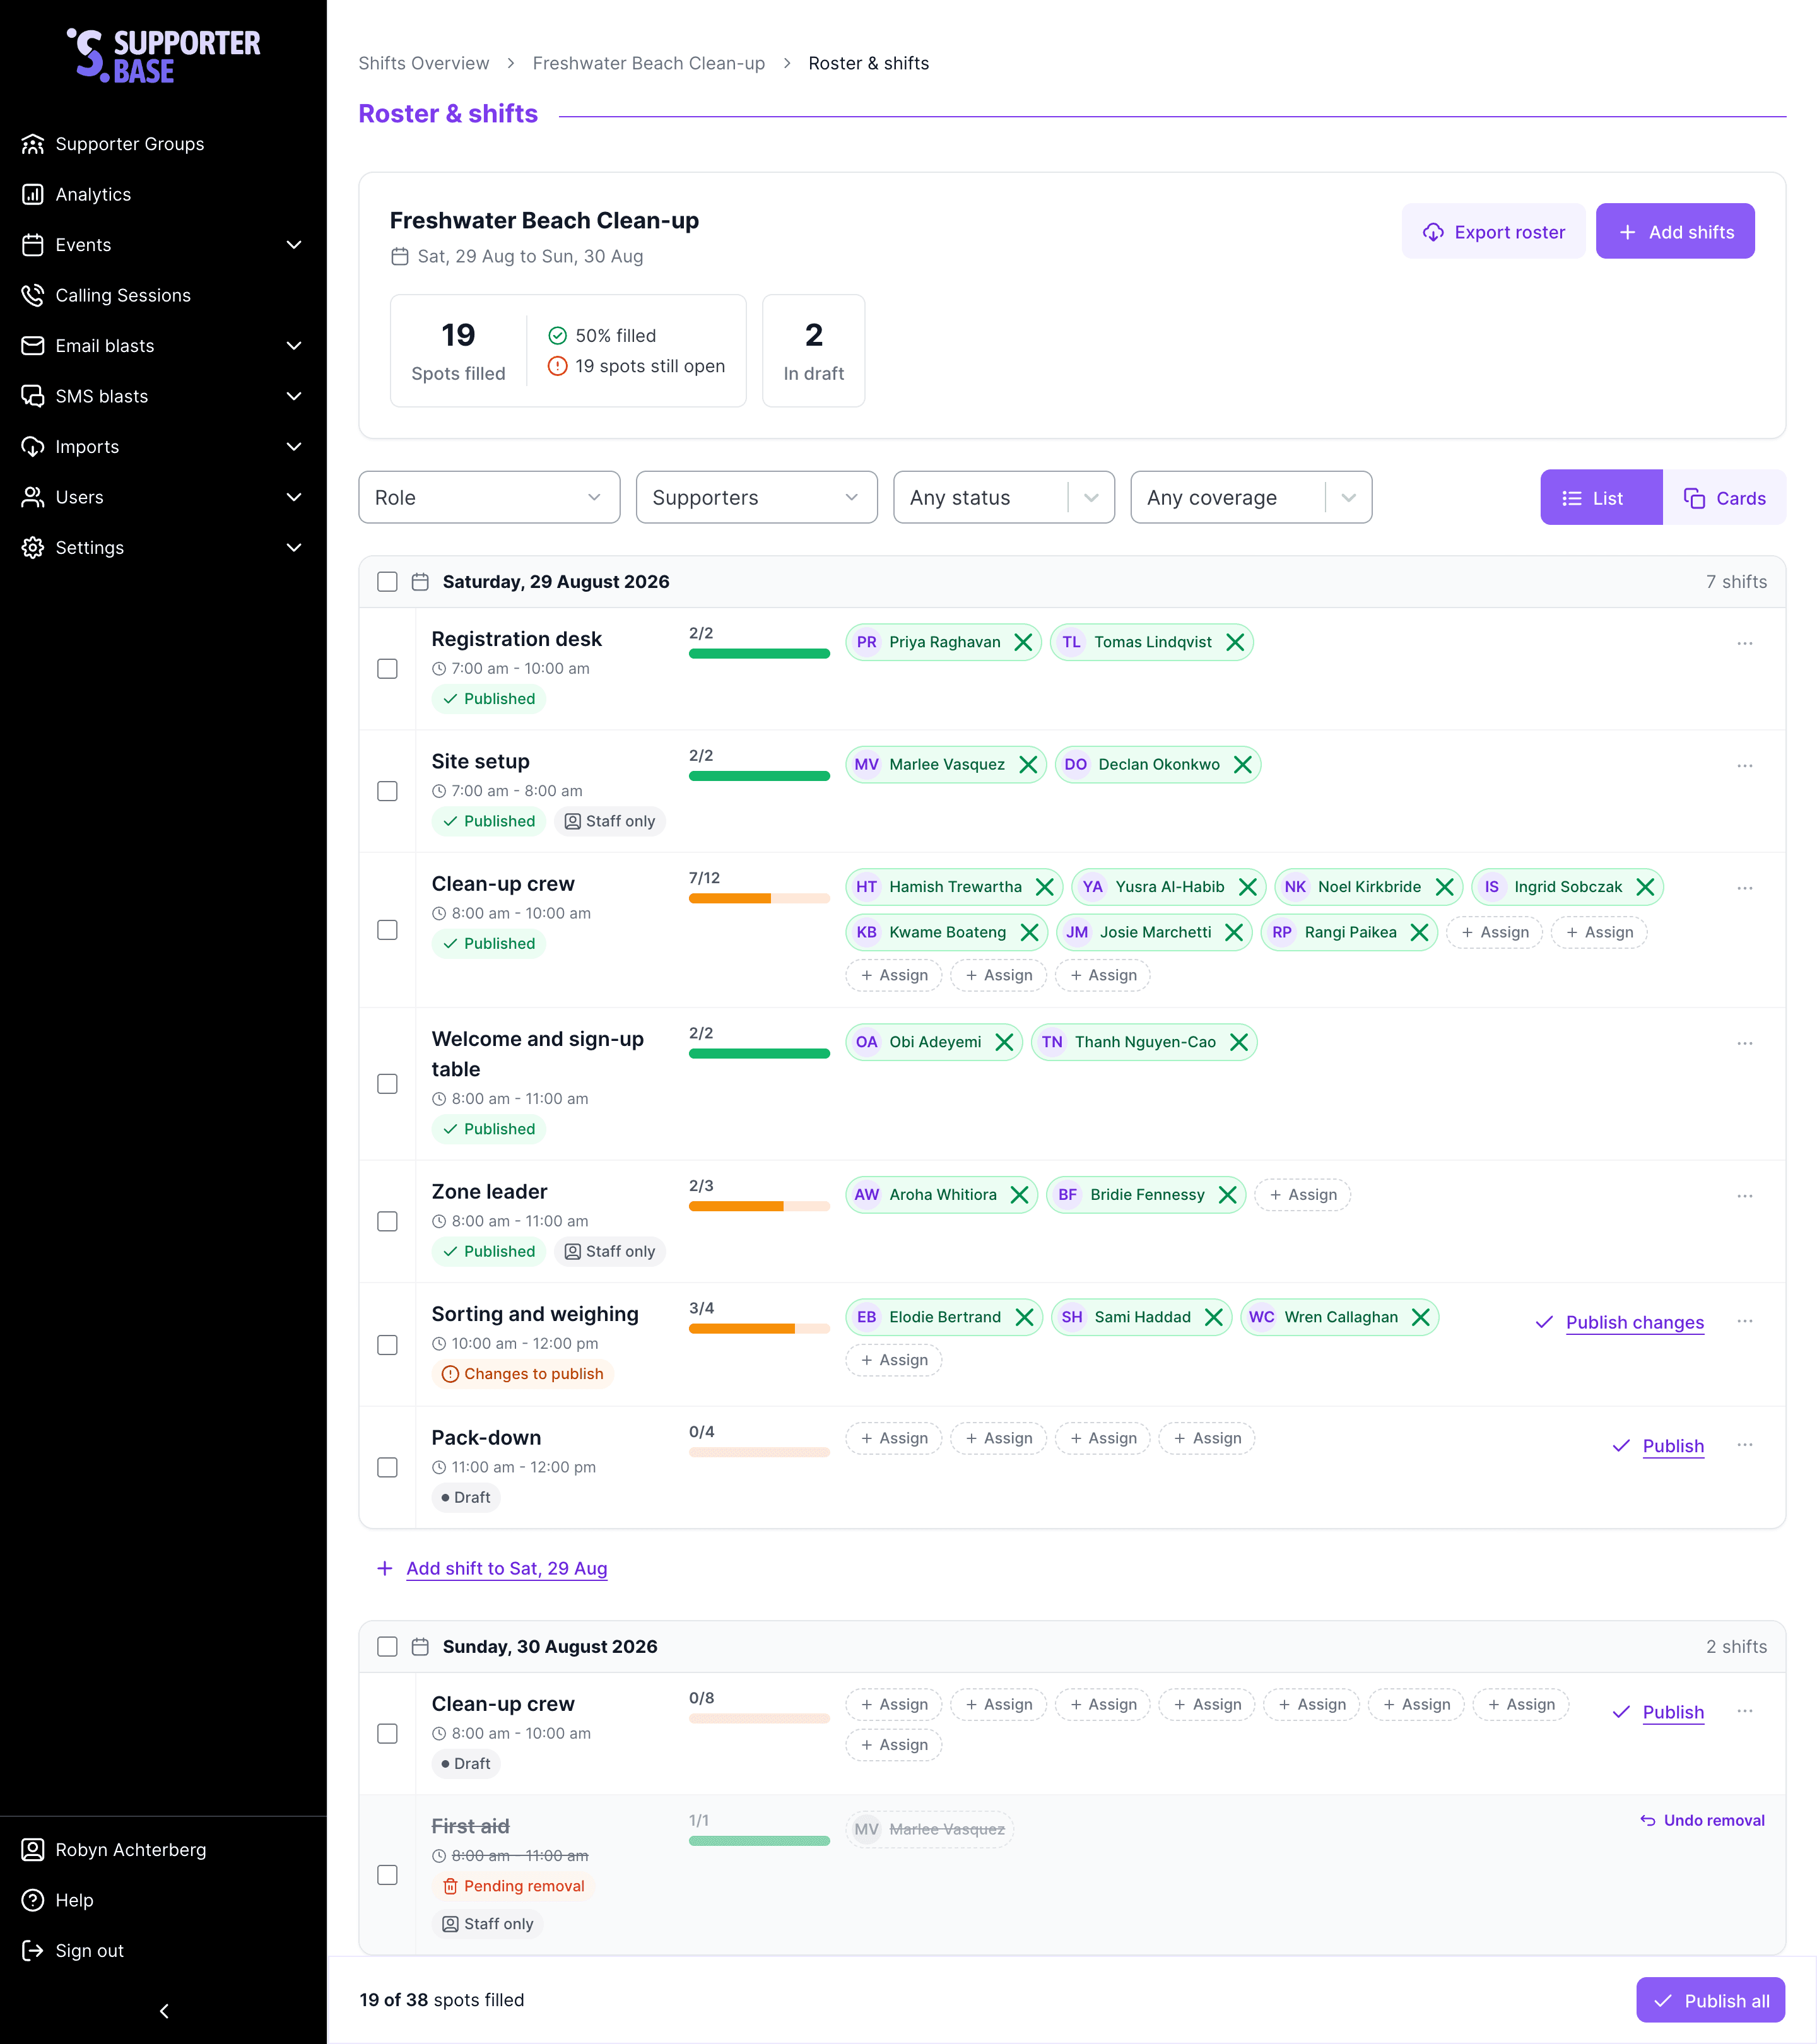This screenshot has width=1817, height=2044.
Task: Click the Clean-up crew 7/12 progress bar
Action: click(759, 899)
